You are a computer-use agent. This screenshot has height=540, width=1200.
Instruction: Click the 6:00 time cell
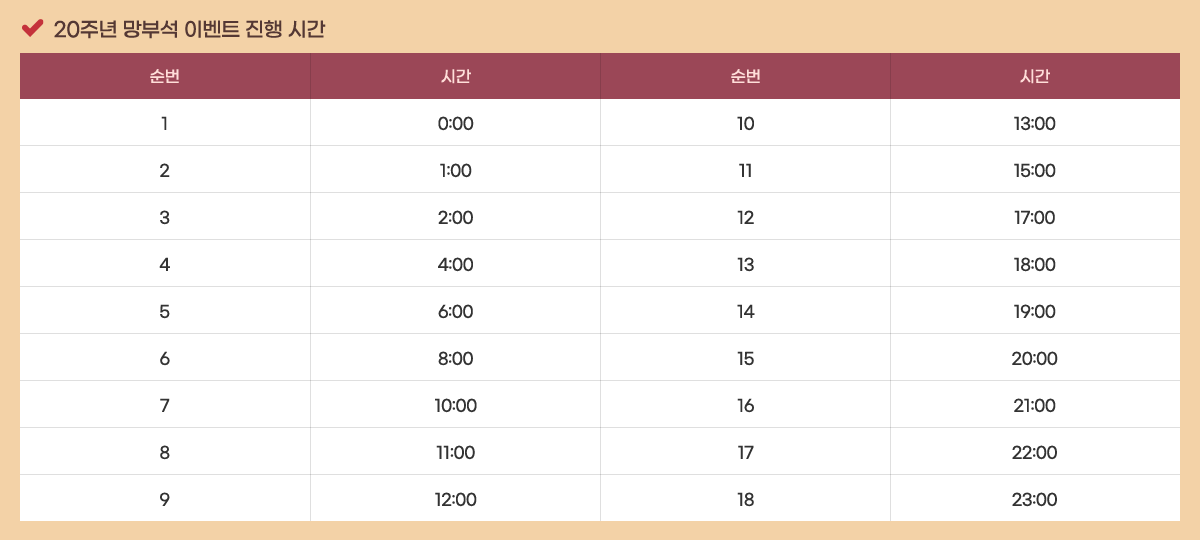point(455,312)
